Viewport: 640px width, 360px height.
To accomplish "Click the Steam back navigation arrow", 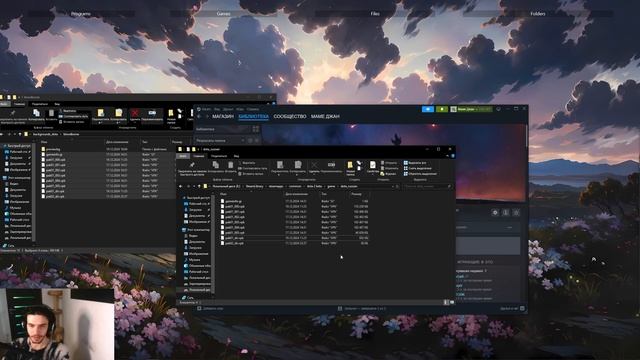I will point(199,116).
